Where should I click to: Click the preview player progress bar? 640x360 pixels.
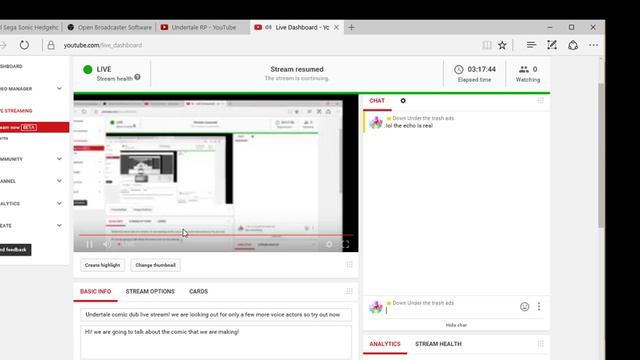click(216, 235)
